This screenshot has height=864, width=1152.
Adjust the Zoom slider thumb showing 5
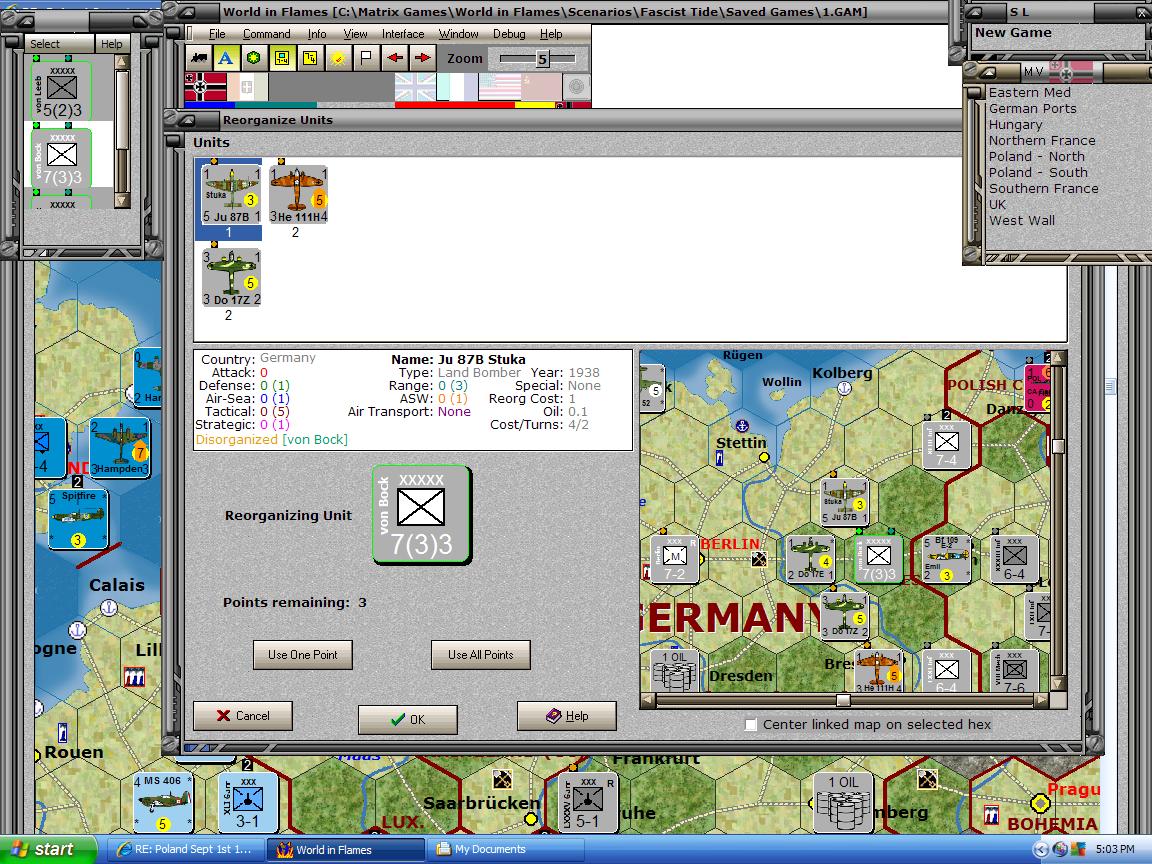(542, 59)
